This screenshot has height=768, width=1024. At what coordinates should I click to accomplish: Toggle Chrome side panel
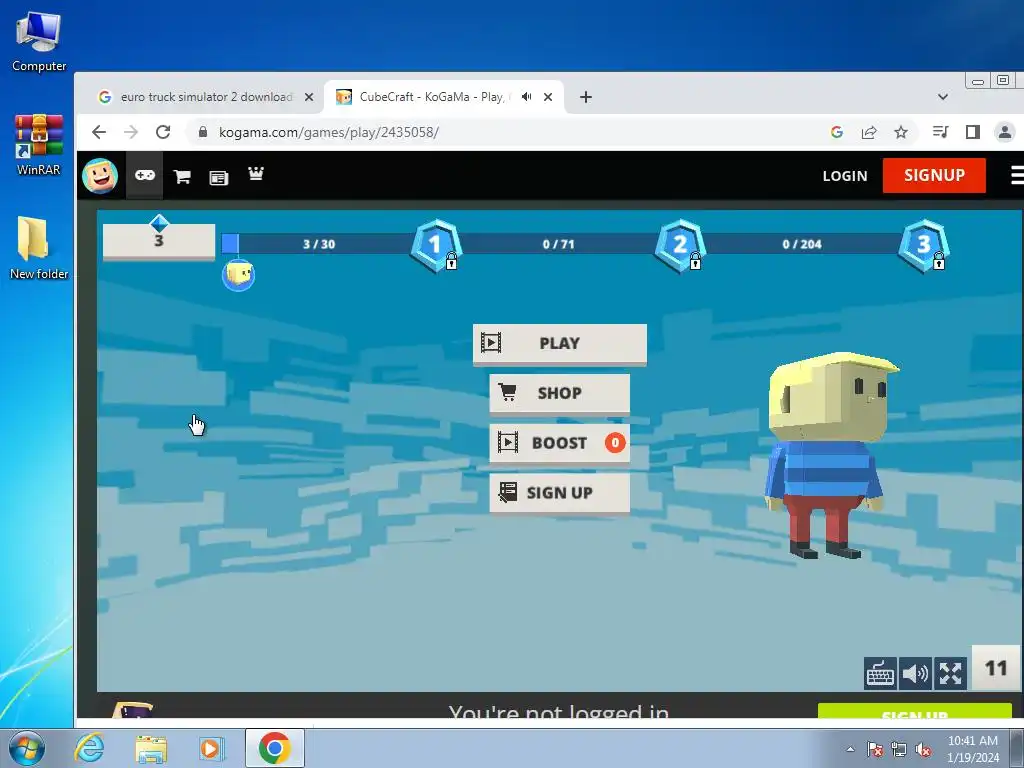click(x=972, y=132)
